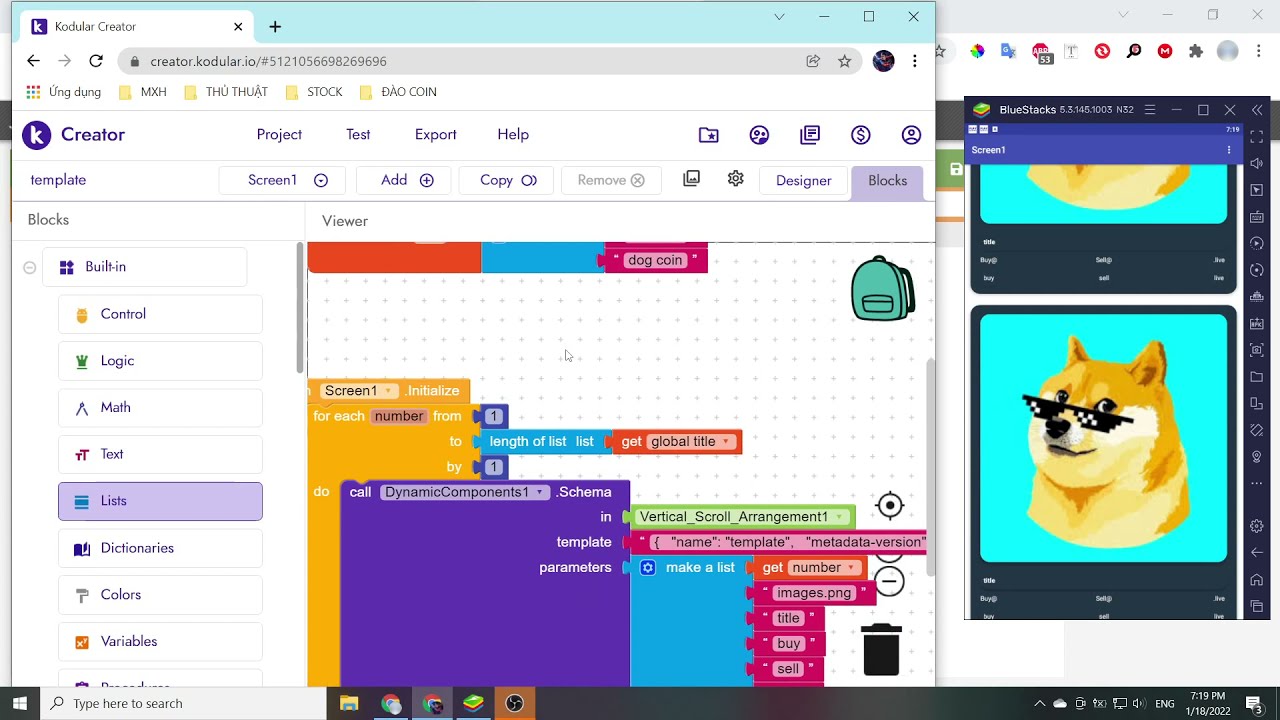Open the global title variable dropdown
The width and height of the screenshot is (1280, 720).
point(726,442)
